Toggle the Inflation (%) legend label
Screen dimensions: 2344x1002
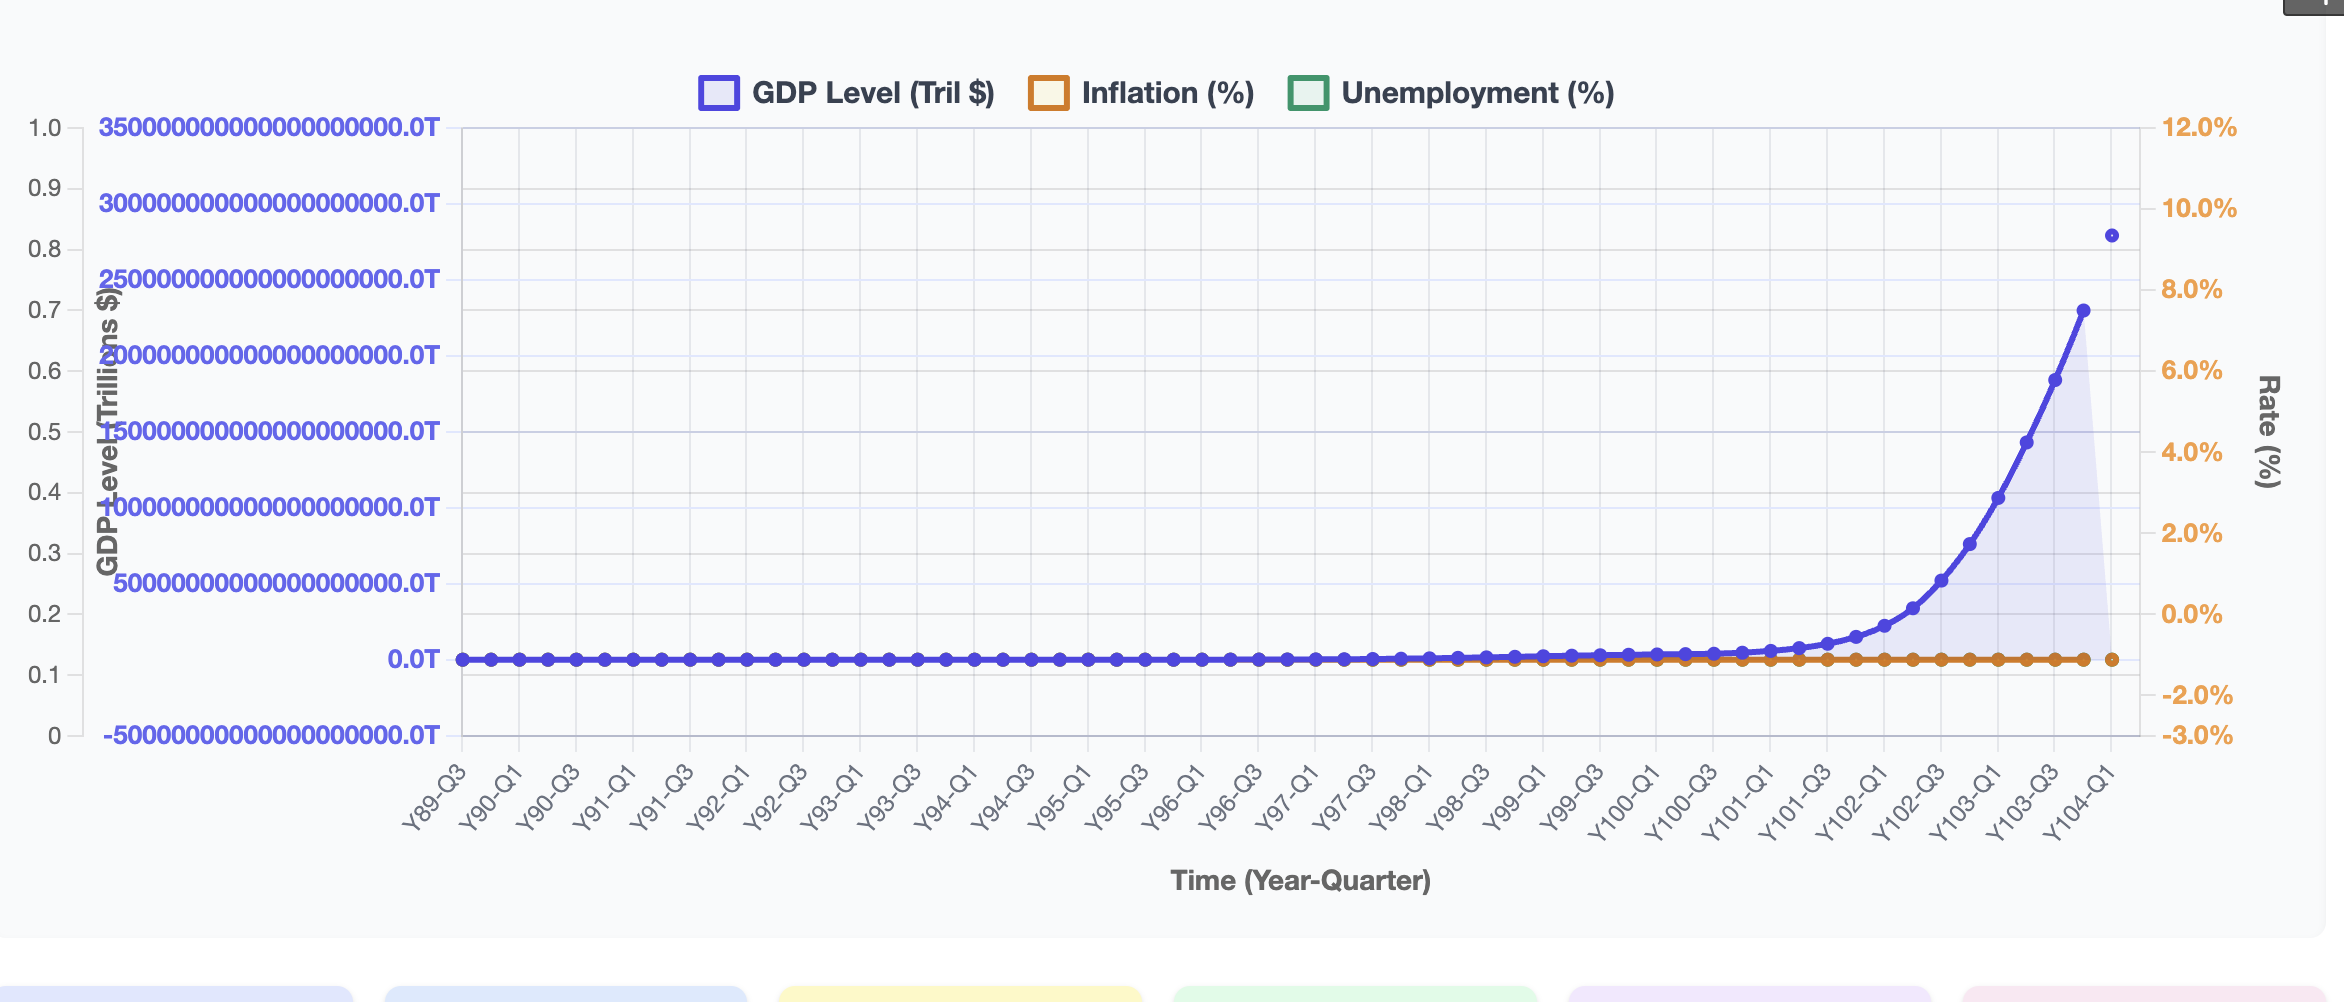click(x=1168, y=93)
